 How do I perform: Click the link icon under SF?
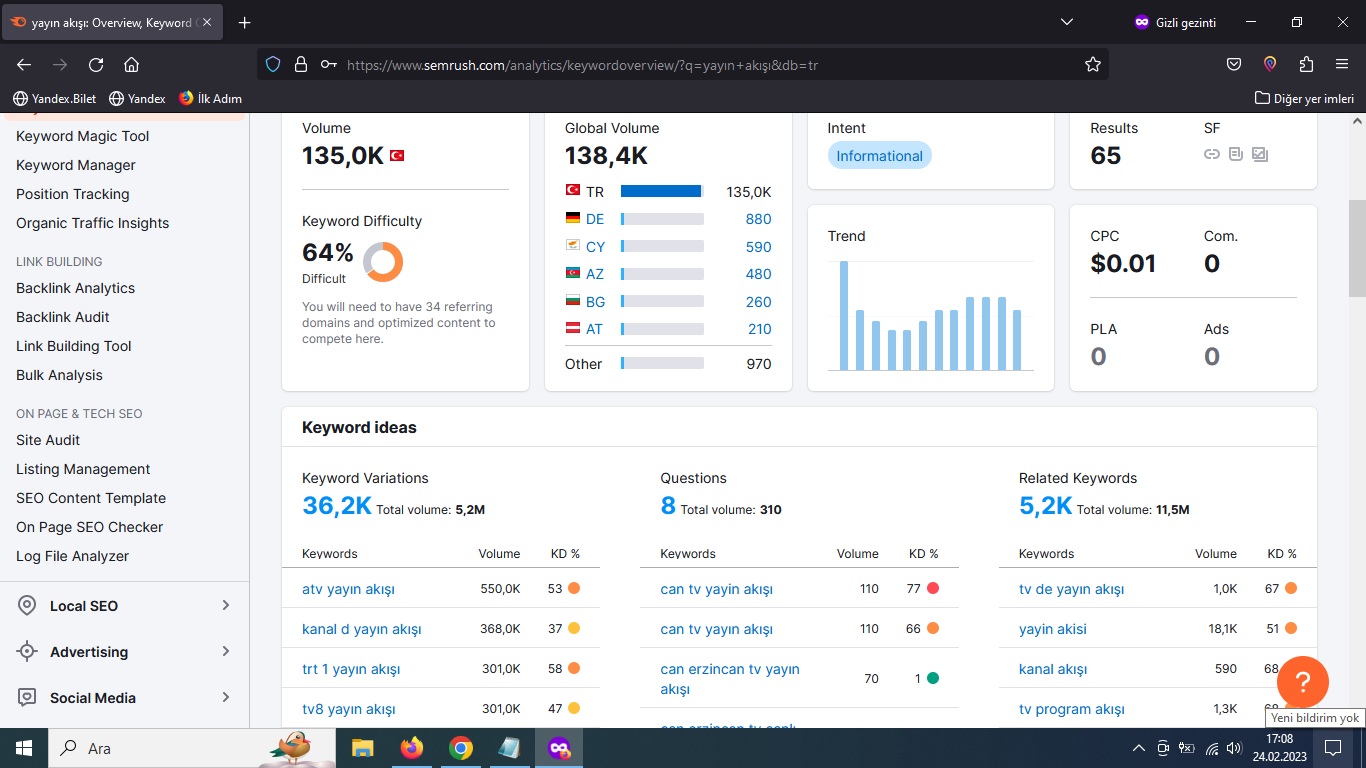[x=1211, y=154]
